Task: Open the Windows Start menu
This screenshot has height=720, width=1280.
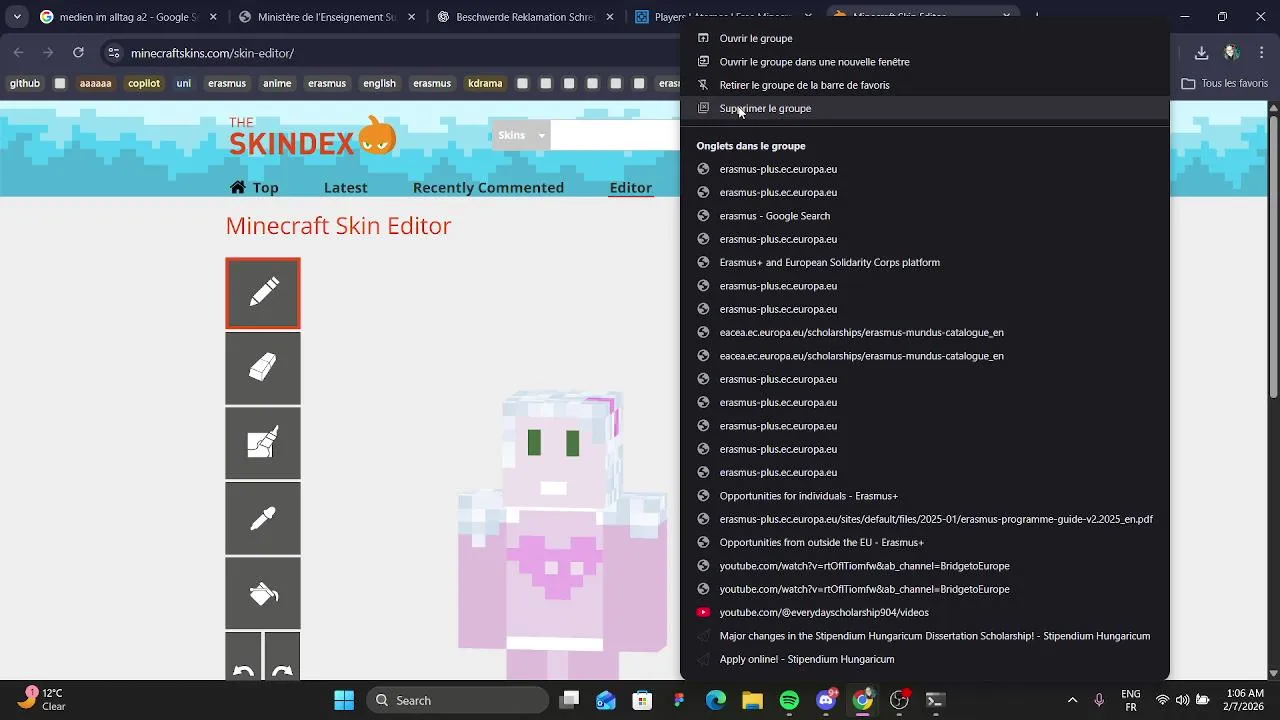Action: pyautogui.click(x=344, y=700)
